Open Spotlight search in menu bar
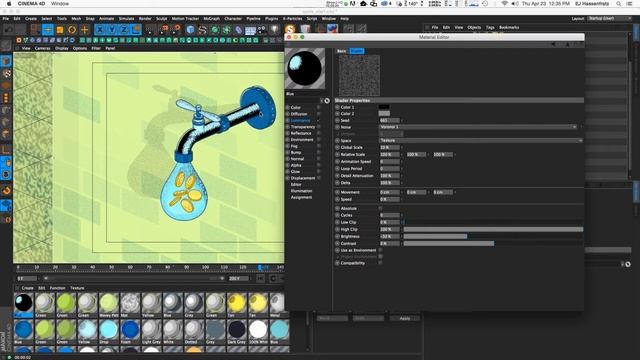The height and width of the screenshot is (360, 640). (619, 4)
